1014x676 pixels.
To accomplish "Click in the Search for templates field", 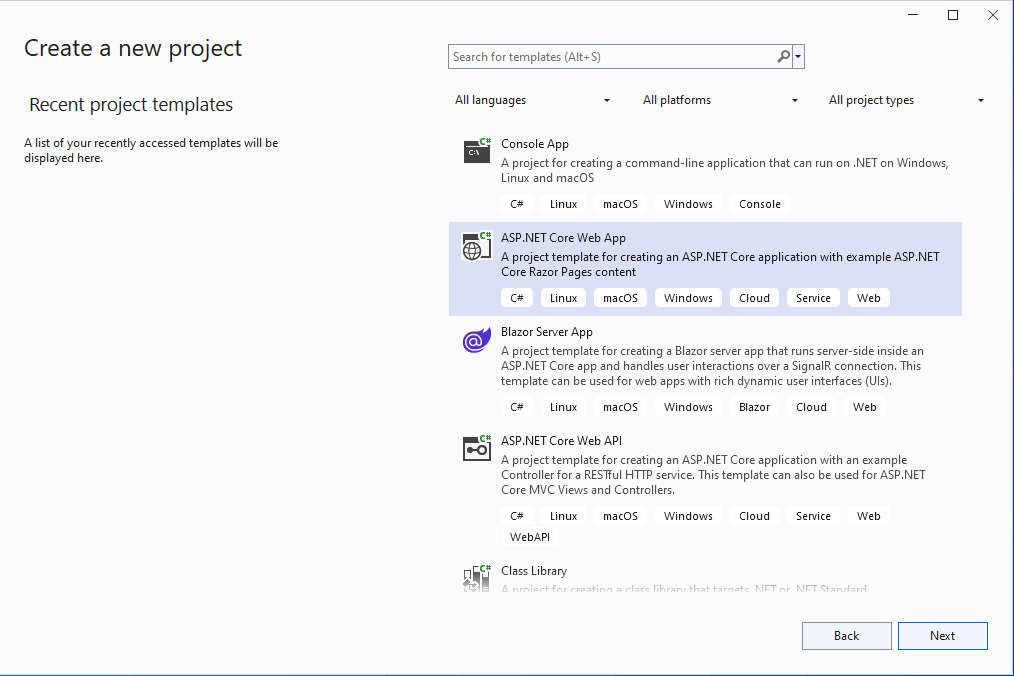I will [612, 57].
